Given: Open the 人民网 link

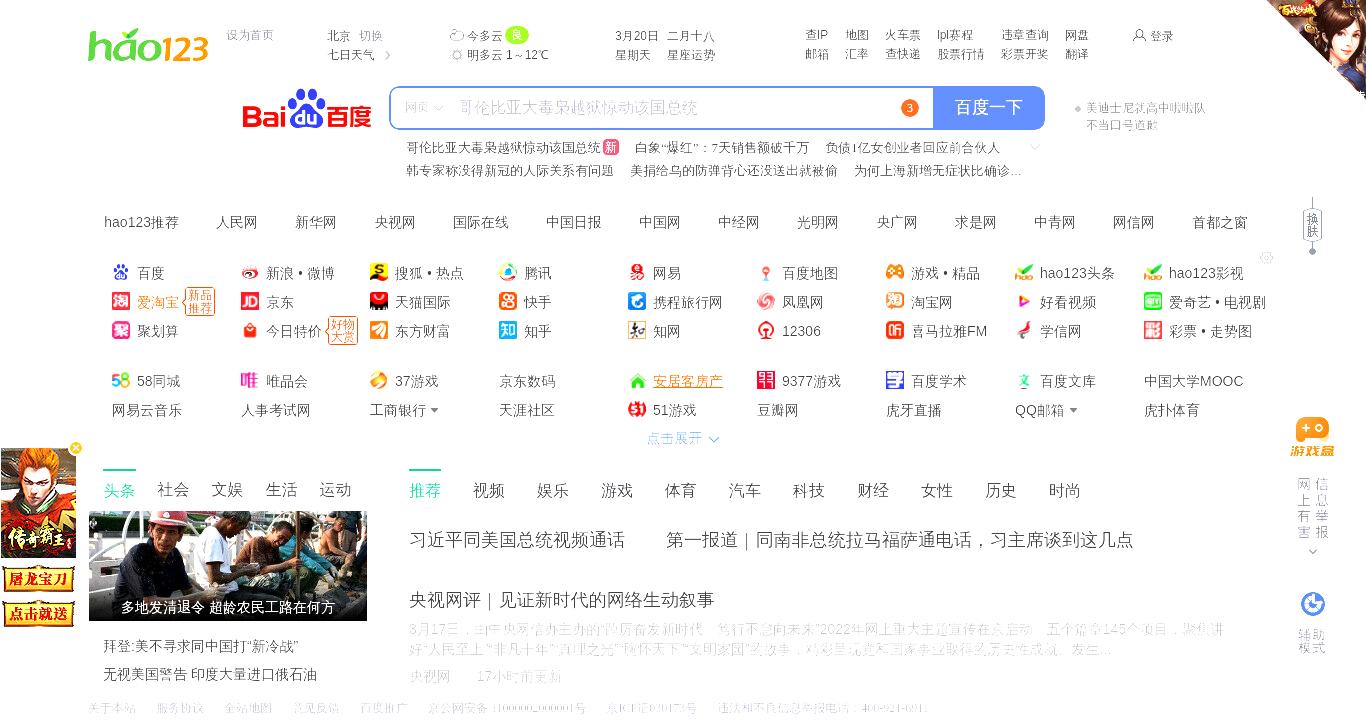Looking at the screenshot, I should tap(237, 223).
